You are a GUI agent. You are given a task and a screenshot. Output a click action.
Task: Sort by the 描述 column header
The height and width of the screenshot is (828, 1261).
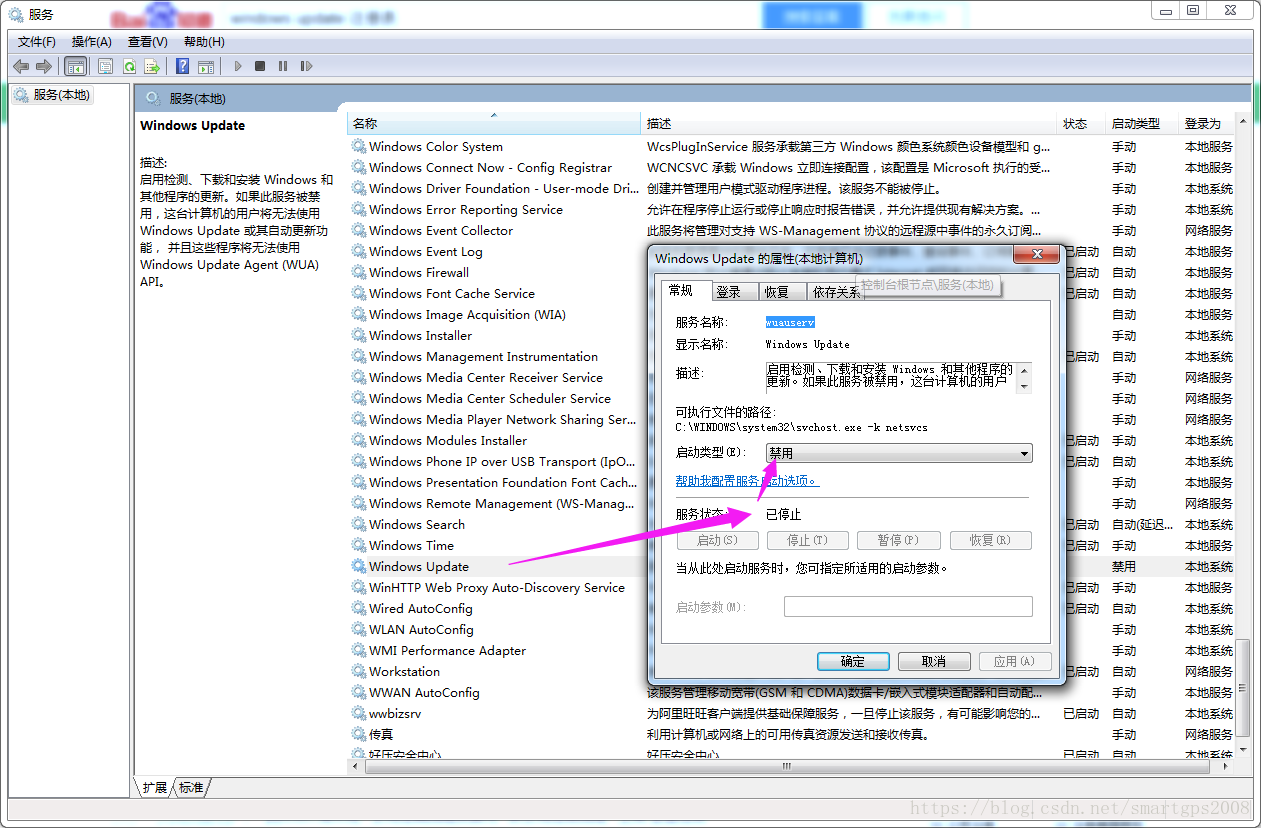849,123
